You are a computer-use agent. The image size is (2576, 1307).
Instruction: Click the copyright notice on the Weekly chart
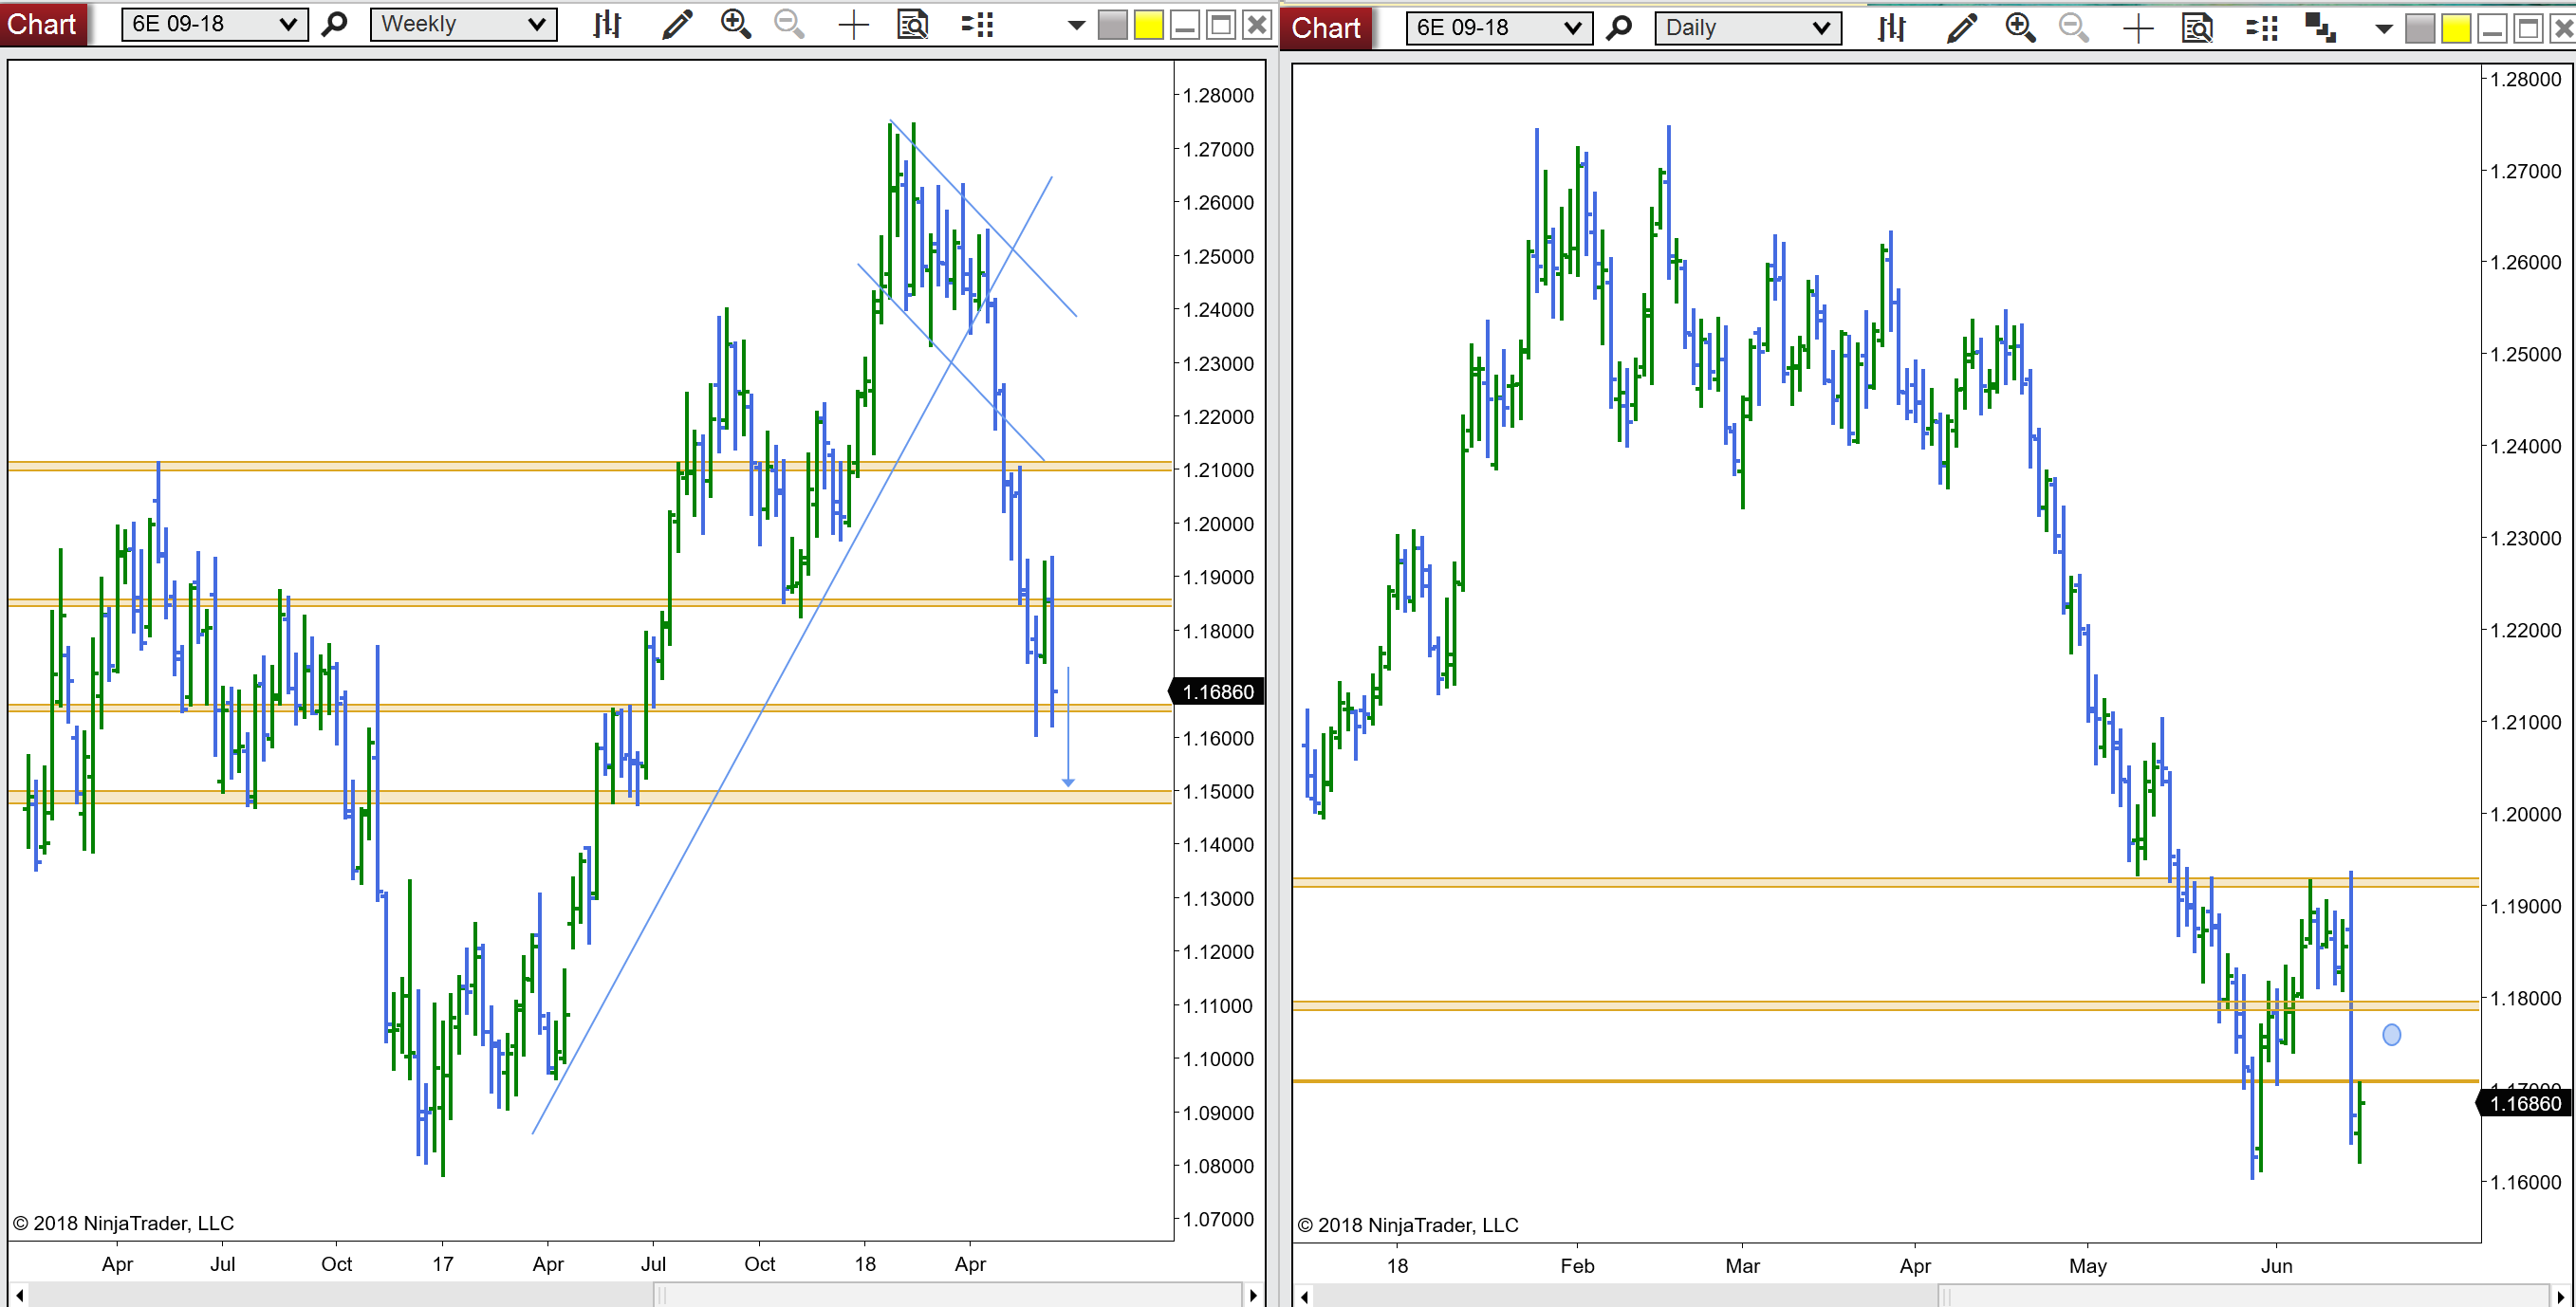(123, 1223)
